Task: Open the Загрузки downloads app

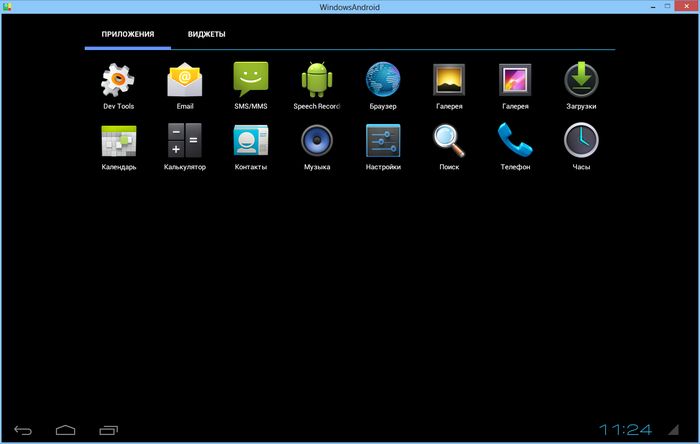Action: pyautogui.click(x=581, y=80)
